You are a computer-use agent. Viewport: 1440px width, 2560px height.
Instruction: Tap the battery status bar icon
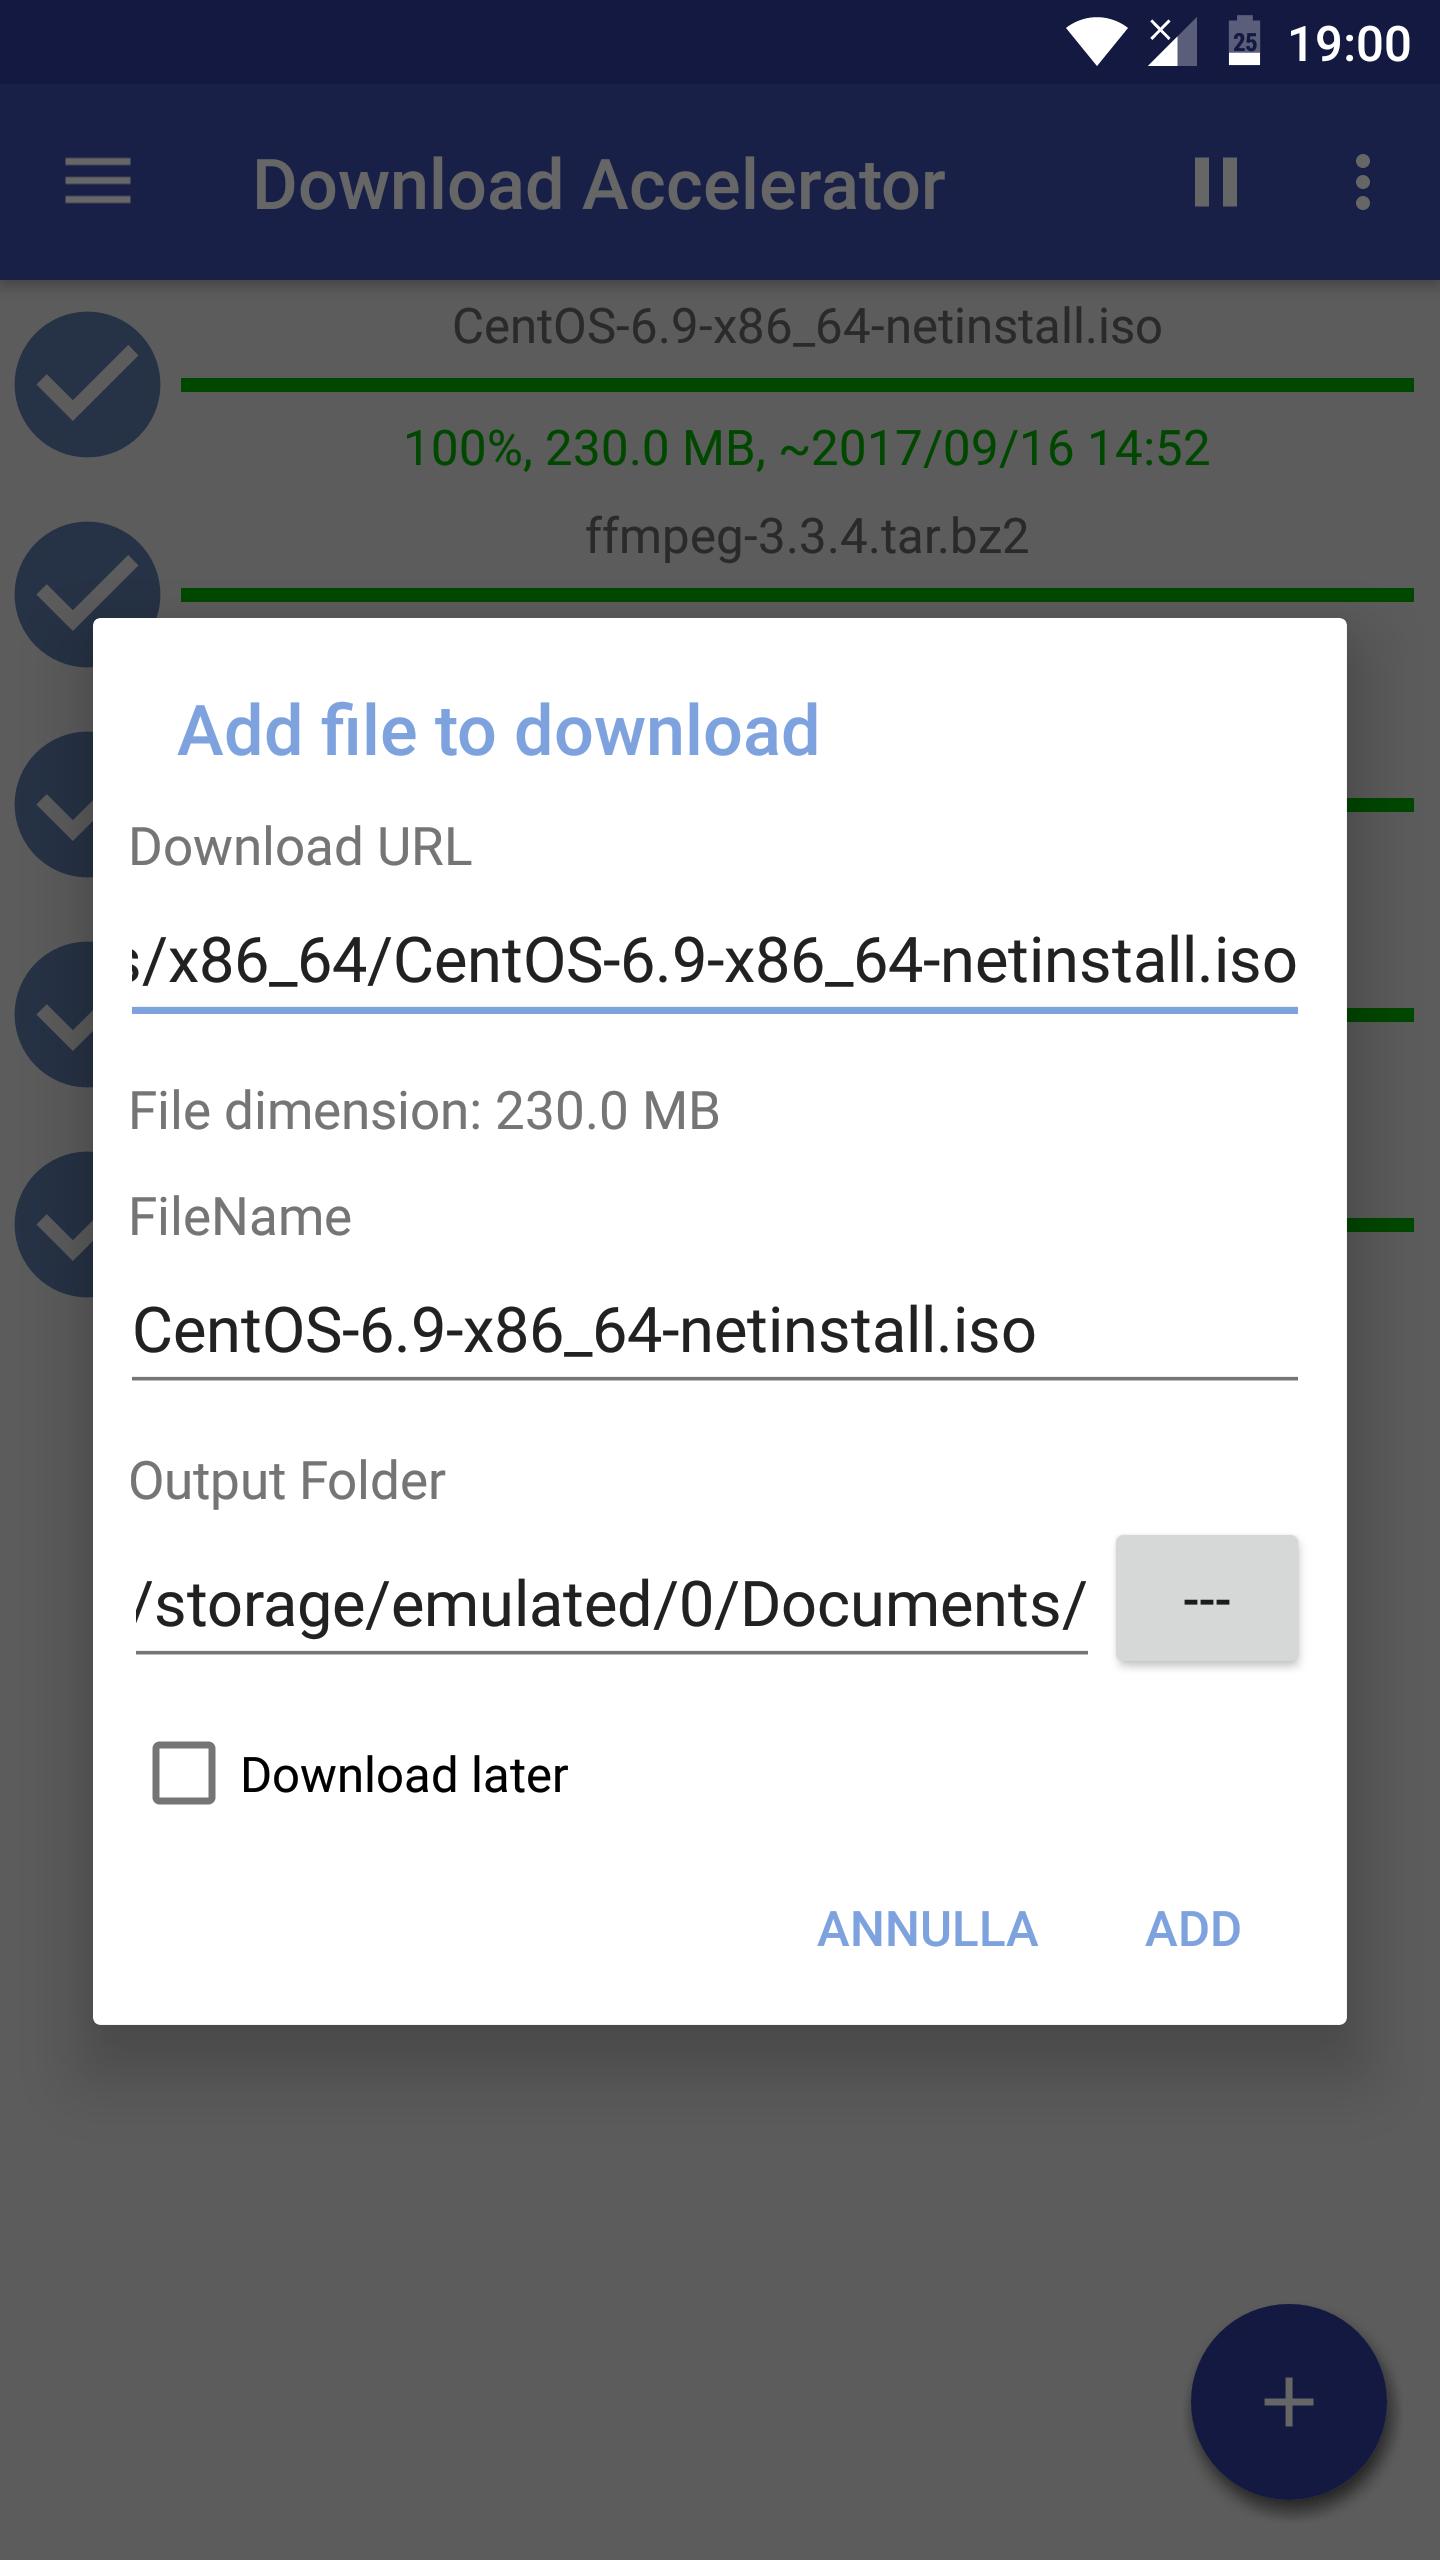[x=1244, y=41]
